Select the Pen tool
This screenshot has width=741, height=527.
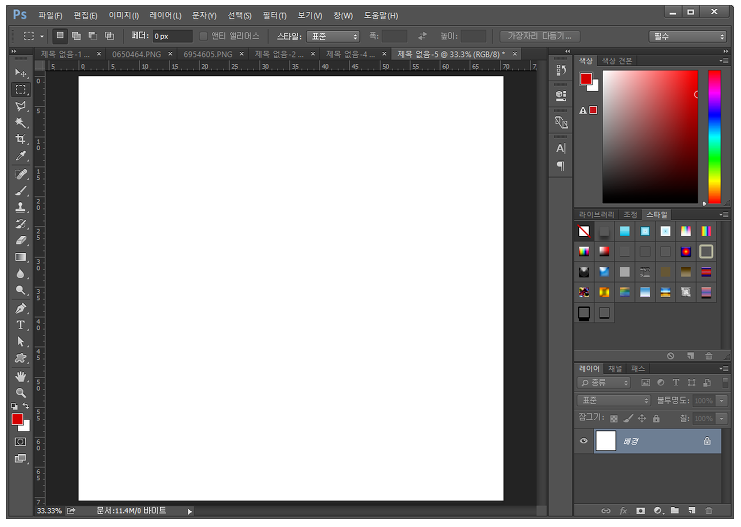(x=21, y=309)
